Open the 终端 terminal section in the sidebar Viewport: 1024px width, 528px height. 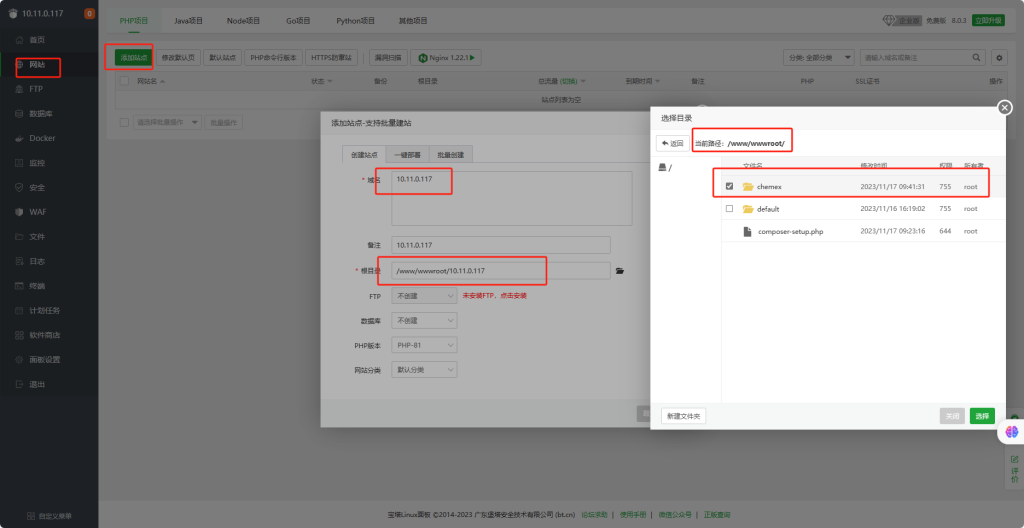click(x=37, y=286)
